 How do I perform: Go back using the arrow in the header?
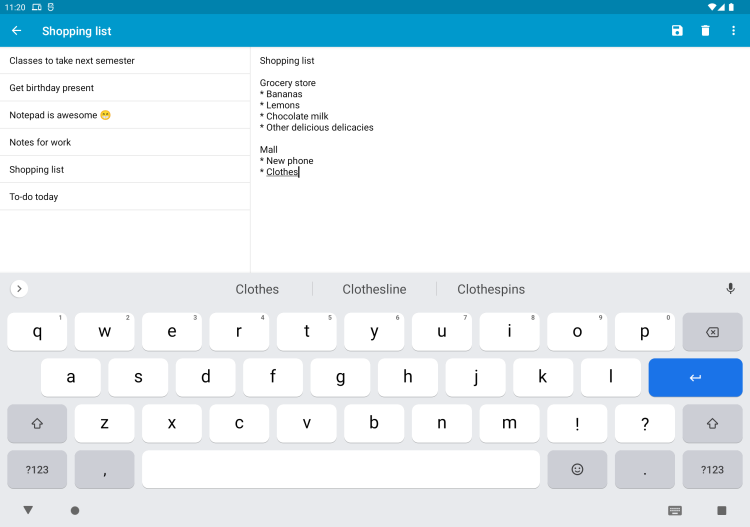pyautogui.click(x=17, y=31)
